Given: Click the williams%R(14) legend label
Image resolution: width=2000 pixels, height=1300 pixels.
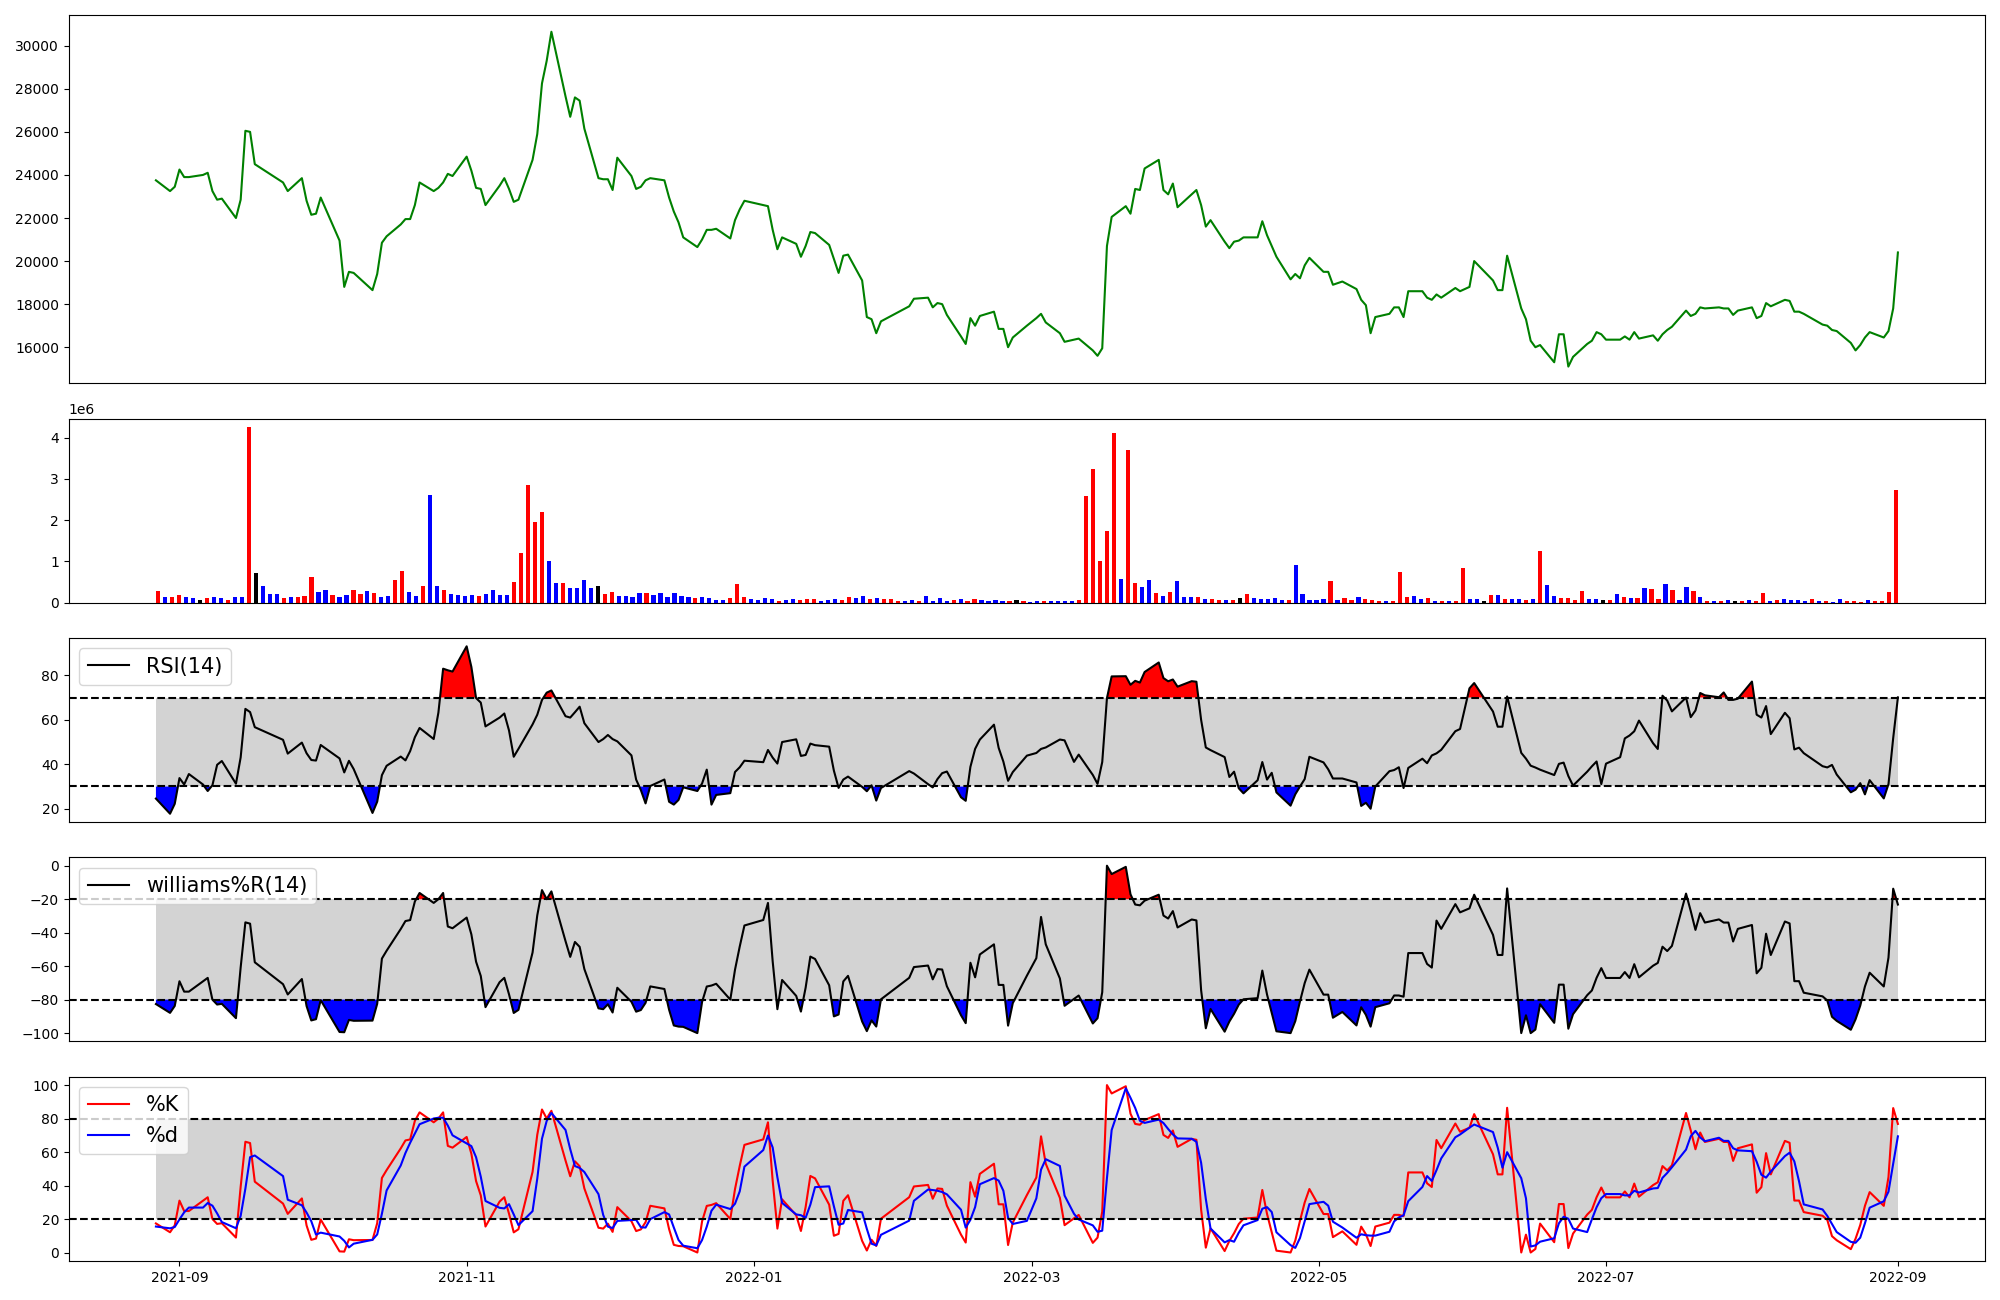Looking at the screenshot, I should (227, 885).
